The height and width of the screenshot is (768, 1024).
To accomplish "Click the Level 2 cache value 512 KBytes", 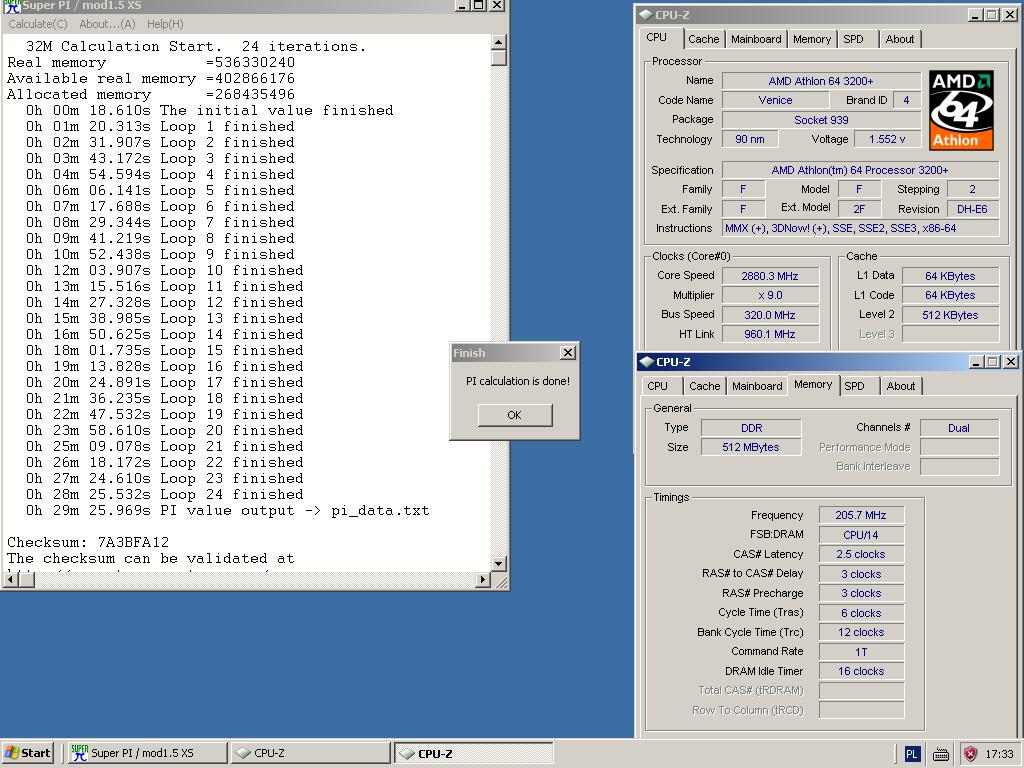I will tap(950, 315).
